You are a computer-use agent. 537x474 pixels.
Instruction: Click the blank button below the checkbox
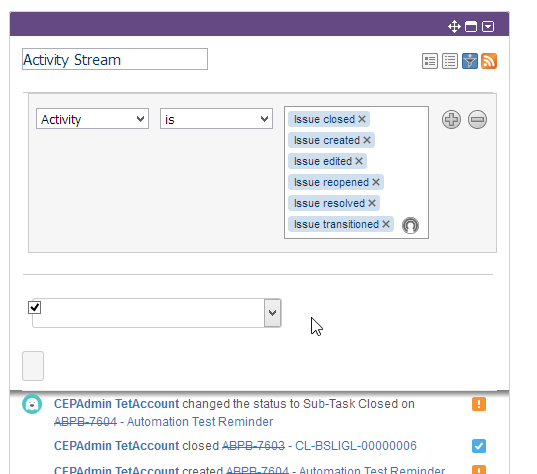33,366
